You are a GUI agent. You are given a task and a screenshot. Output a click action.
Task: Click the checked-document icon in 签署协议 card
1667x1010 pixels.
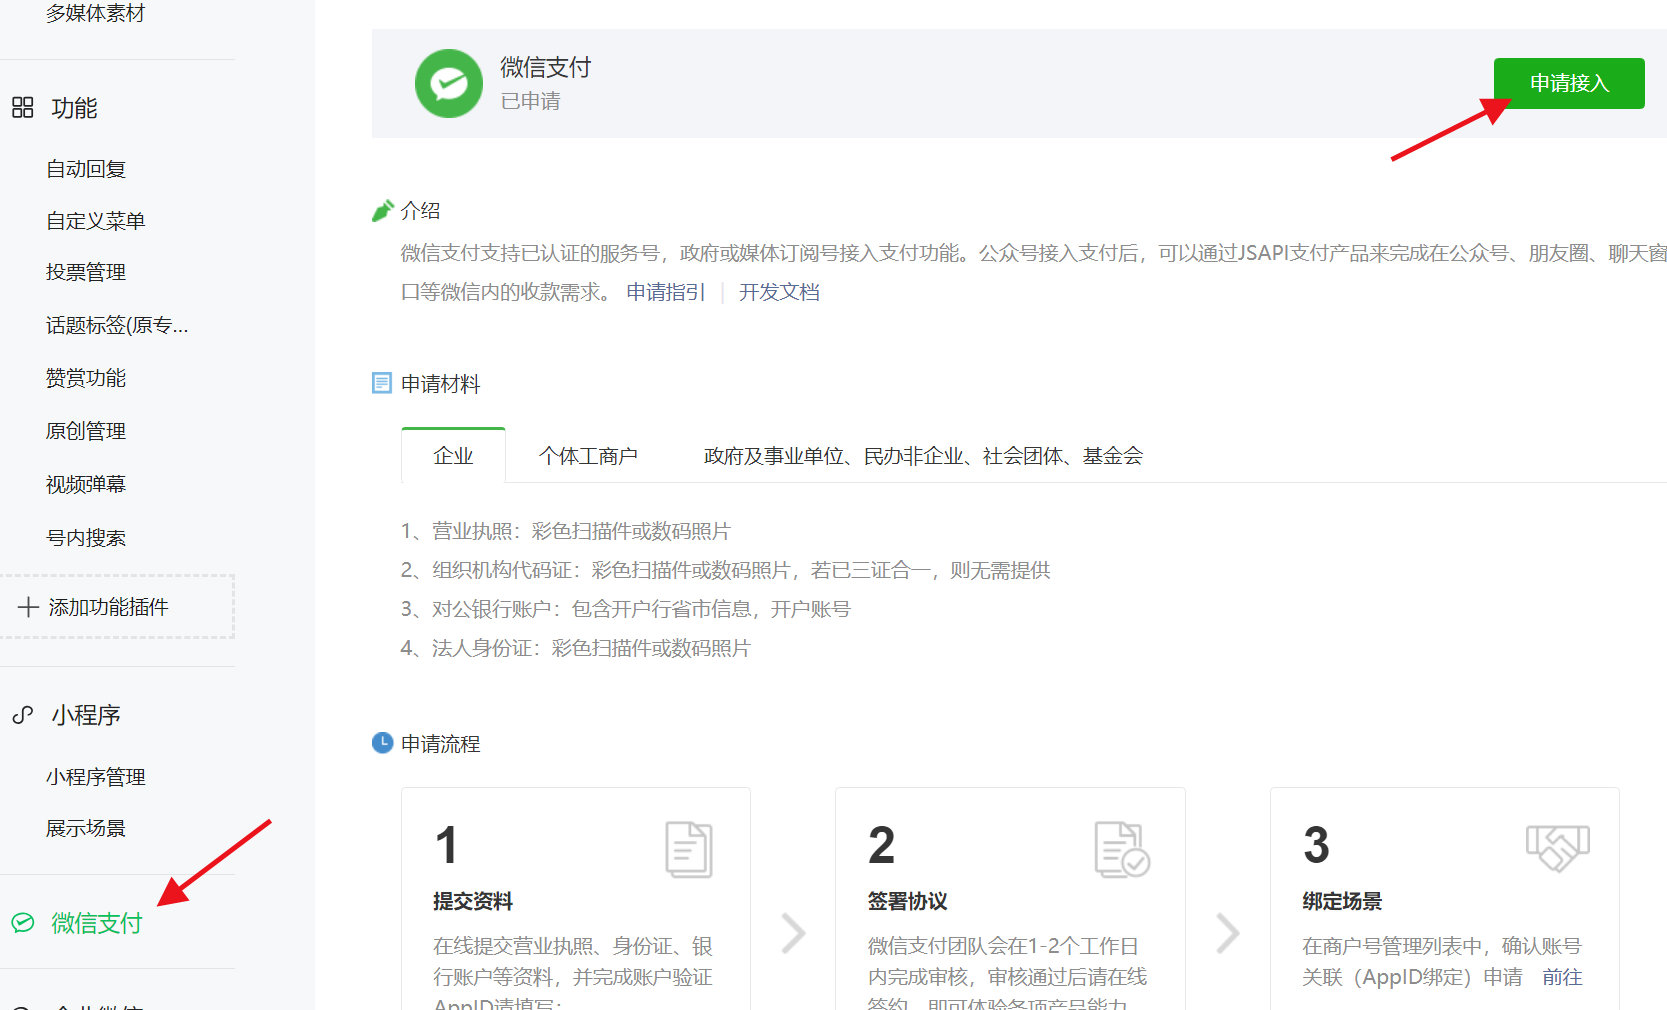point(1122,850)
